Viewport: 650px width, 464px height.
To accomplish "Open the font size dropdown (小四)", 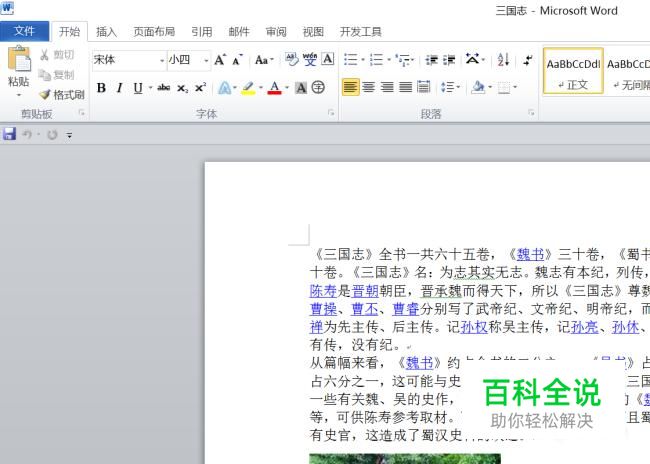I will 206,61.
